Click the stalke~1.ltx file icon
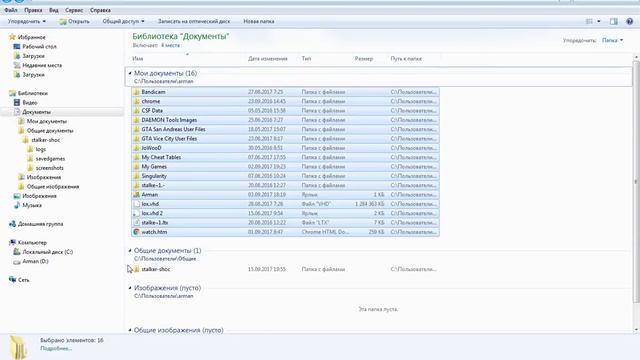 click(136, 223)
